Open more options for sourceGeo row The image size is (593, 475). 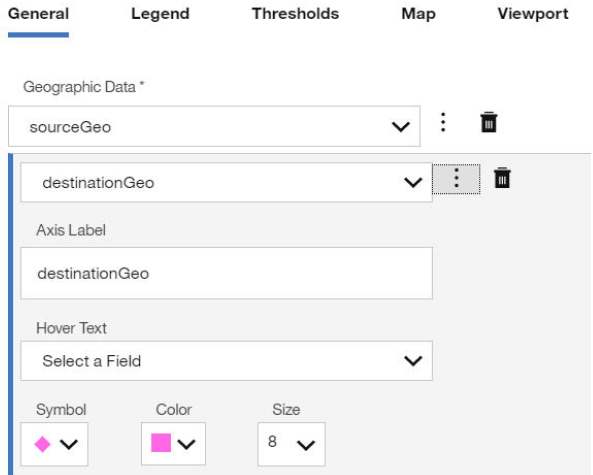443,123
